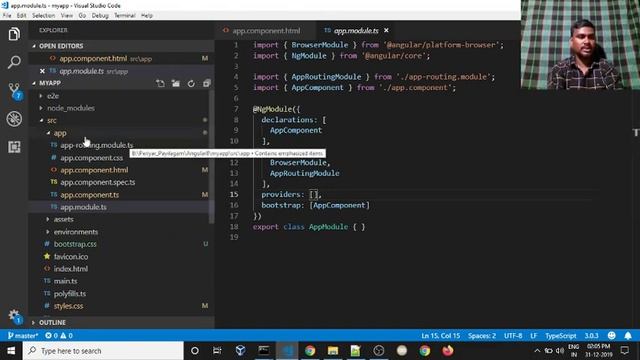The image size is (640, 360).
Task: Open app.component.css in file tree
Action: tap(91, 158)
